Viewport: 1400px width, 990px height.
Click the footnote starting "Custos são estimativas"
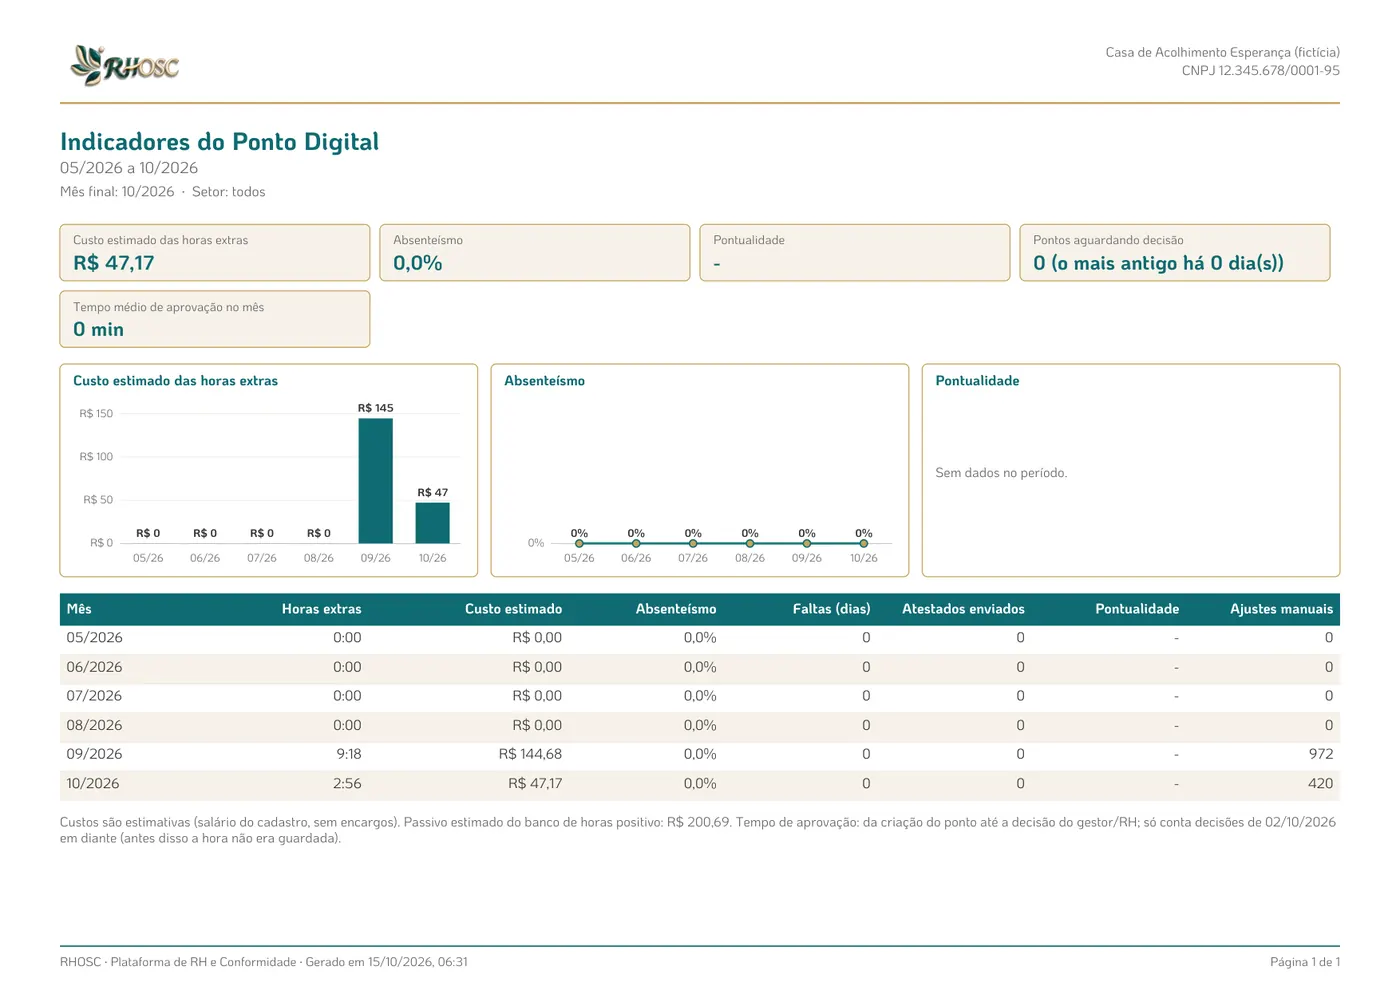[x=698, y=830]
